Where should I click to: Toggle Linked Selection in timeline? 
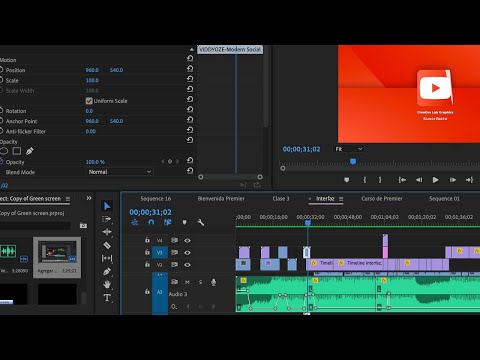[168, 222]
